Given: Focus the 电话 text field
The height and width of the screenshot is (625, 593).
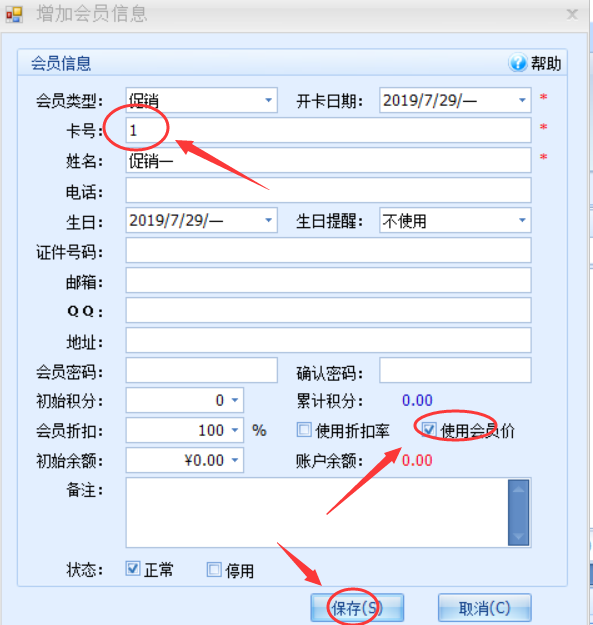Looking at the screenshot, I should (328, 190).
